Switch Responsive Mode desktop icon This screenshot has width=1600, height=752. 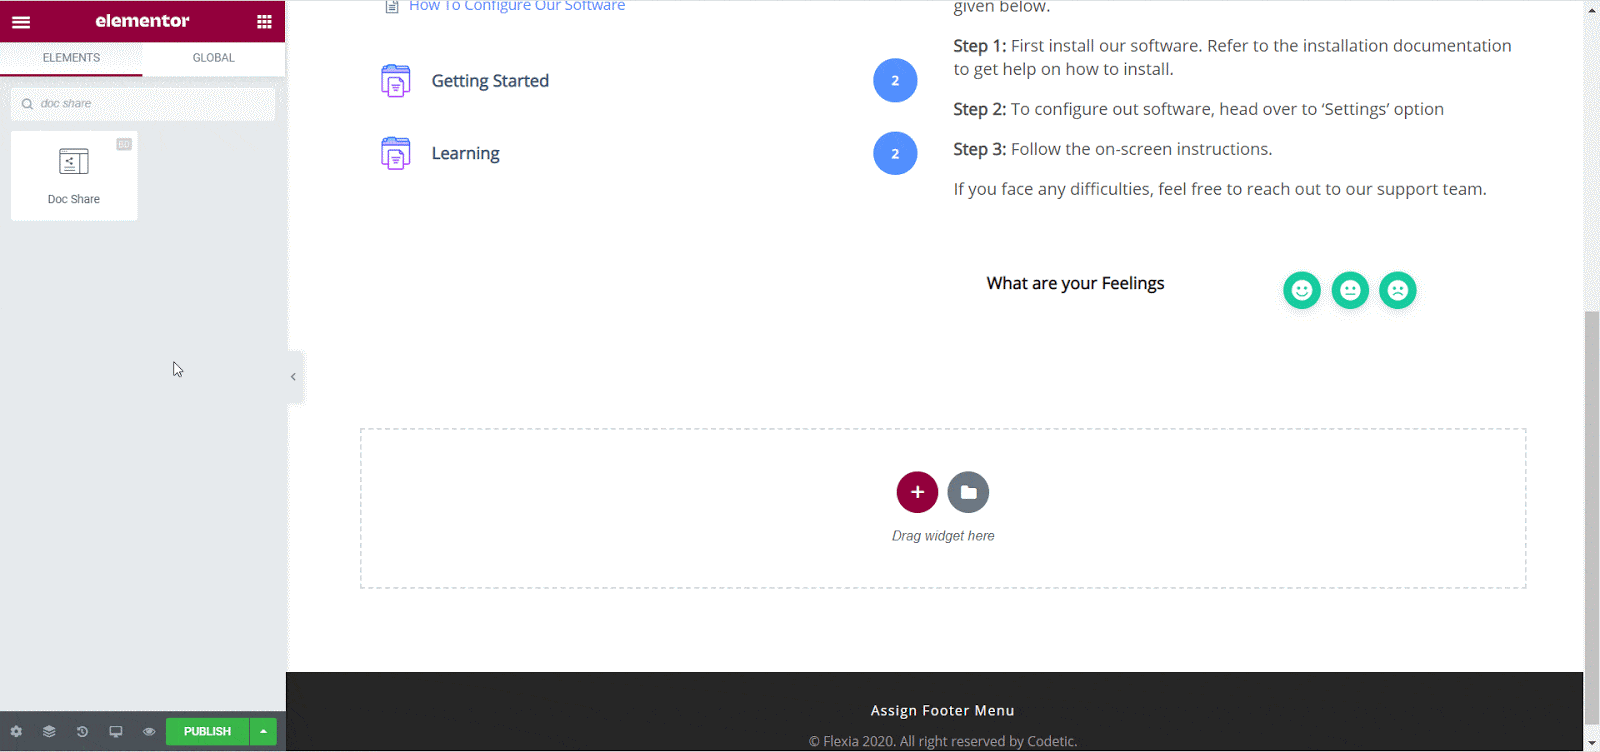point(116,732)
